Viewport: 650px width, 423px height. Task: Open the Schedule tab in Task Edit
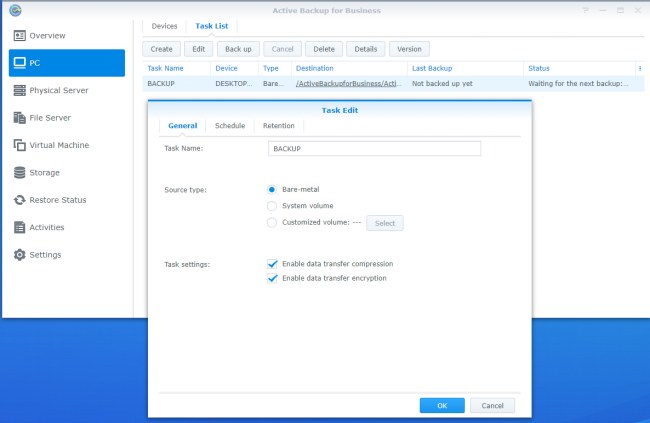[x=230, y=126]
